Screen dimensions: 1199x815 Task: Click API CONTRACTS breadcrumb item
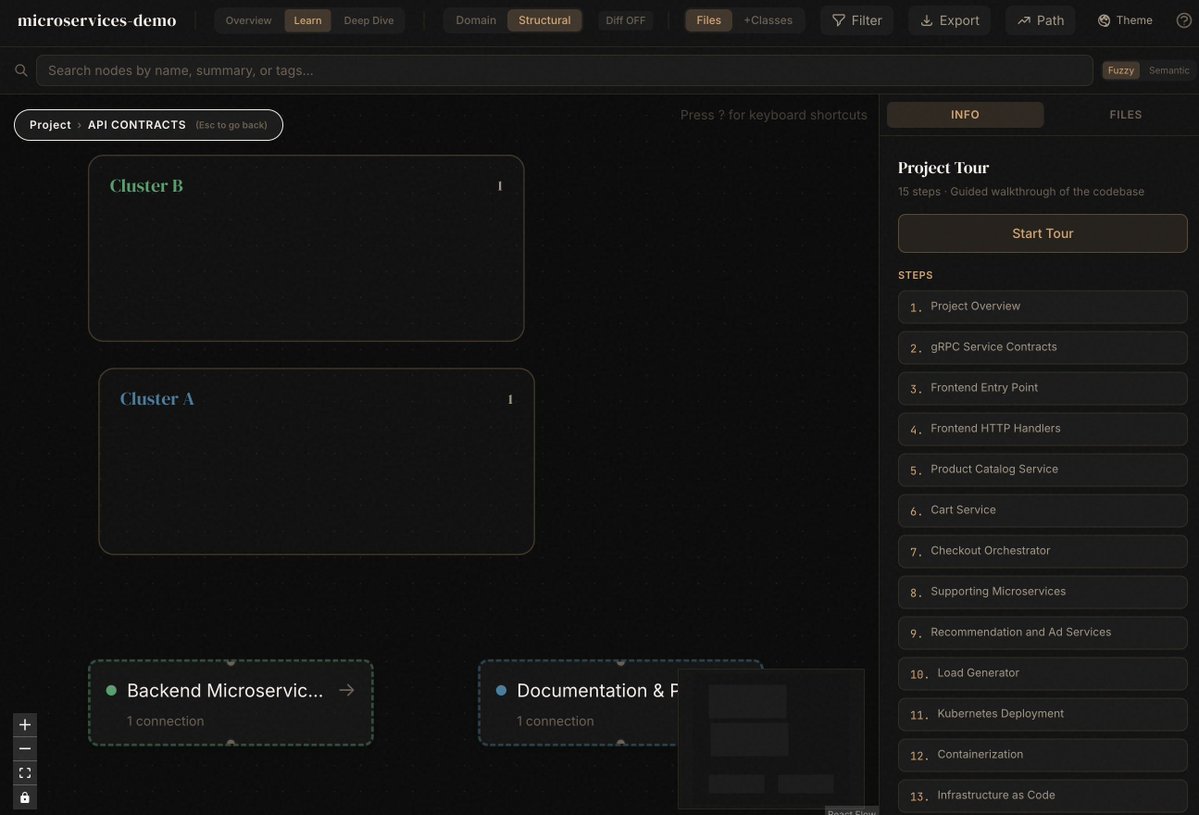[136, 125]
